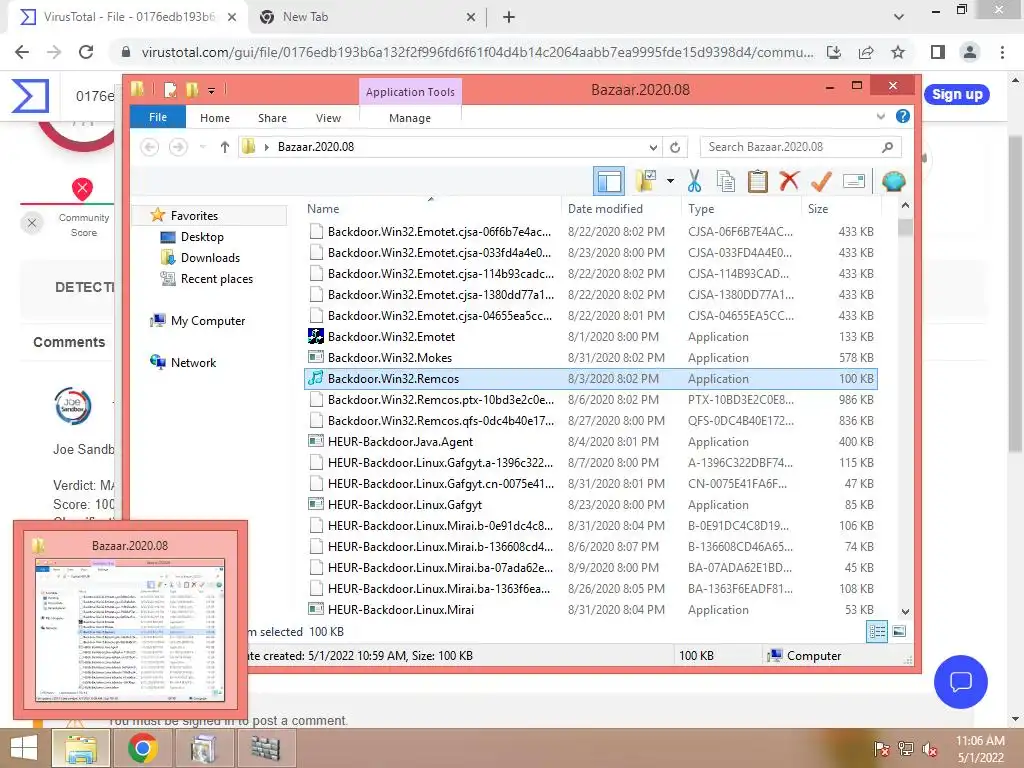Viewport: 1024px width, 768px height.
Task: Switch to the View ribbon tab
Action: [x=328, y=118]
